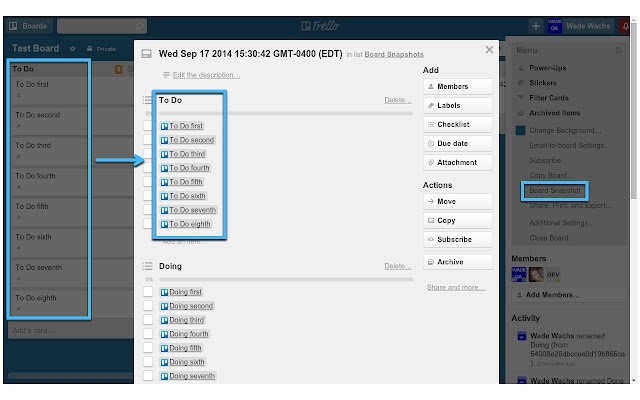
Task: Click the header search field
Action: click(x=102, y=26)
